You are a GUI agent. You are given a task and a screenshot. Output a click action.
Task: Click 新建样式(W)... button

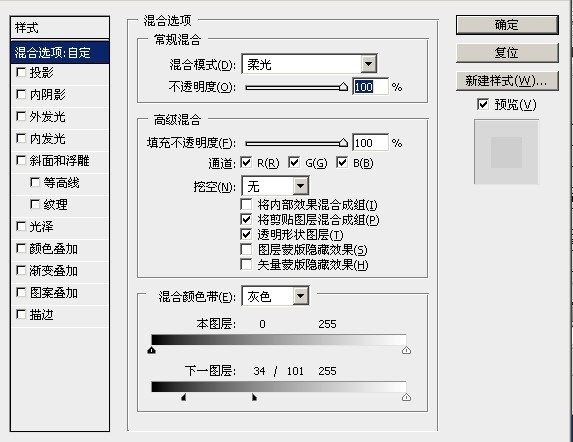click(507, 81)
